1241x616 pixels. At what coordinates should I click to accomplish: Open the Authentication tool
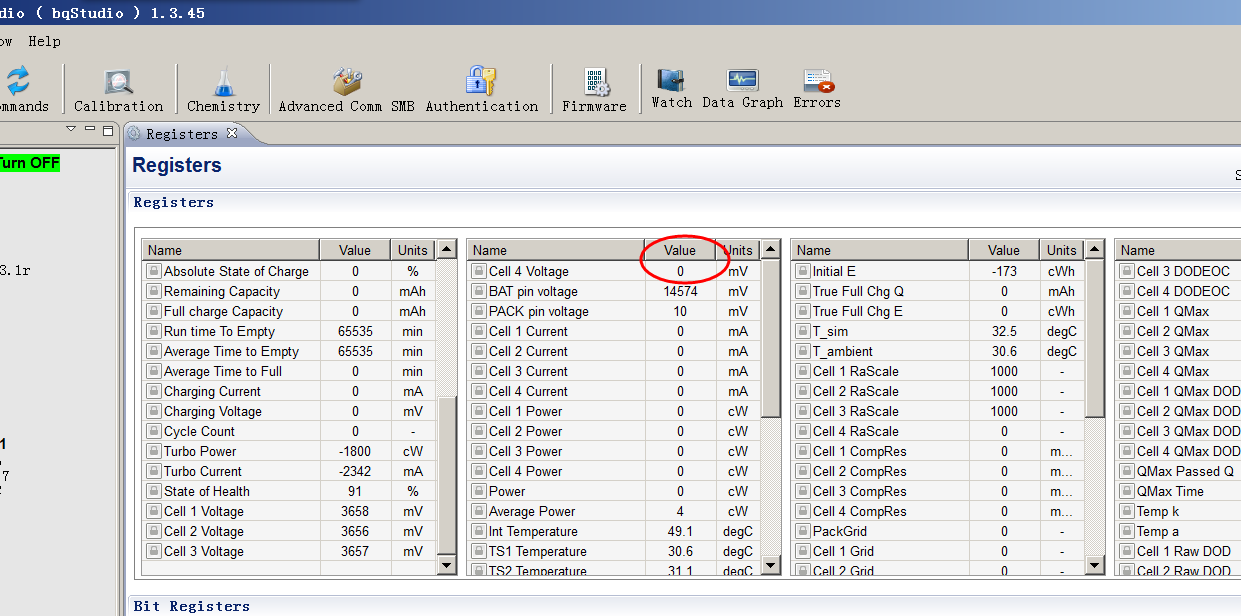(x=482, y=90)
